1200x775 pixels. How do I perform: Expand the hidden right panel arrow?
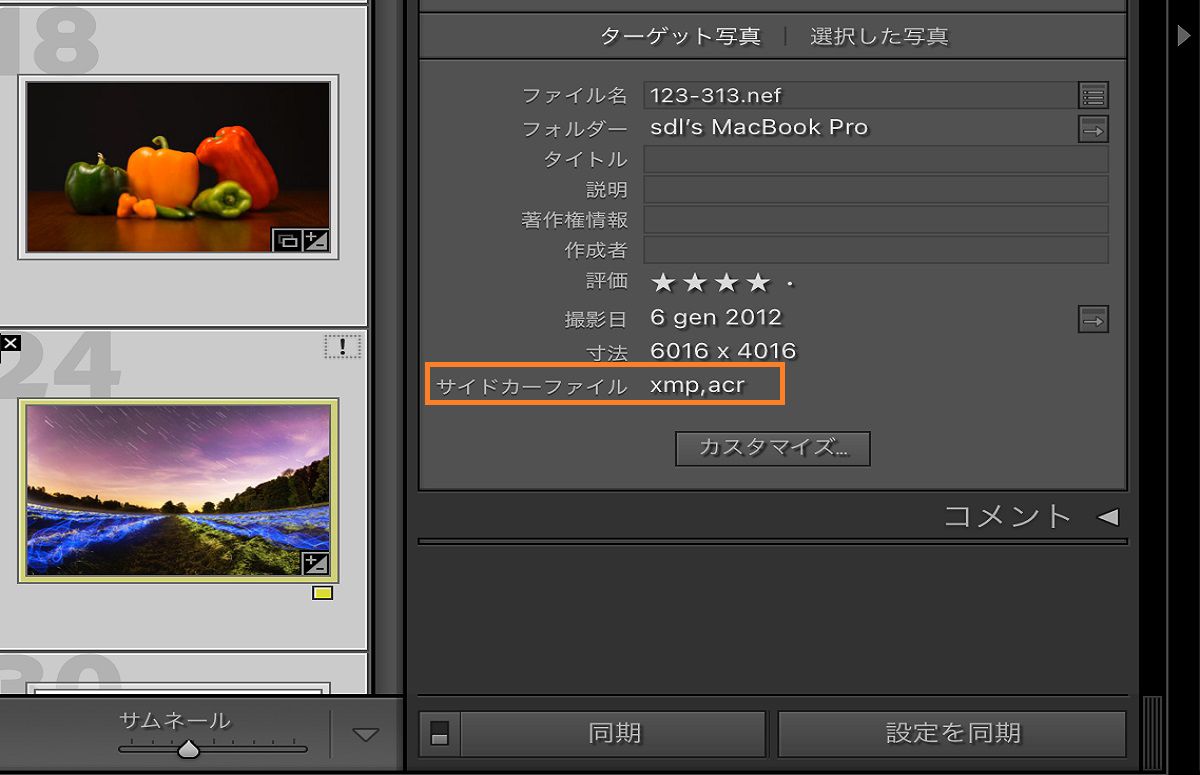tap(1184, 34)
